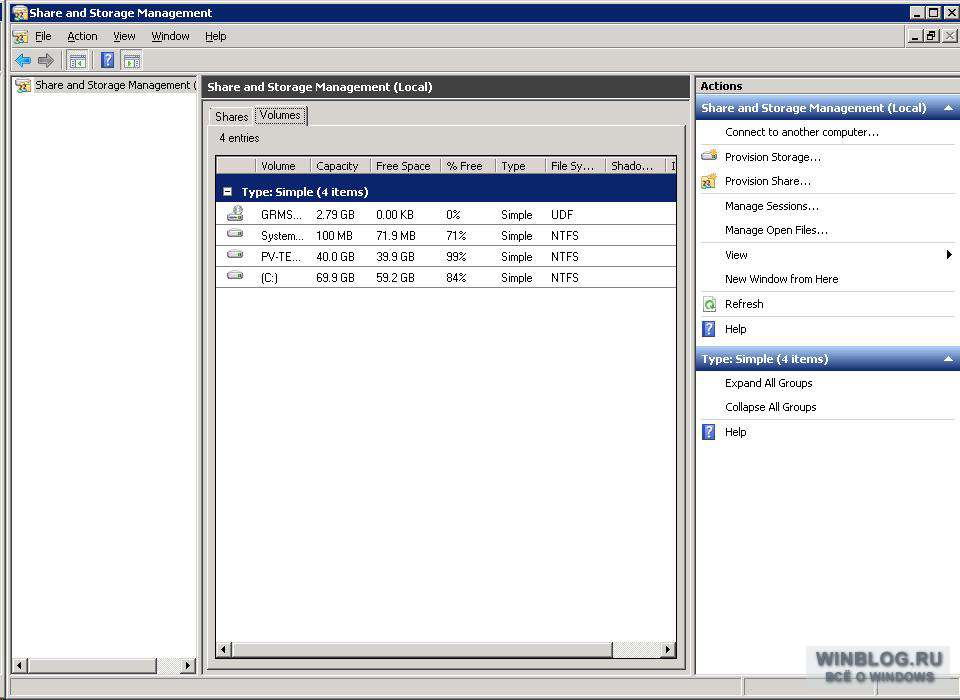Switch to the Shares tab
The height and width of the screenshot is (700, 960).
[231, 116]
